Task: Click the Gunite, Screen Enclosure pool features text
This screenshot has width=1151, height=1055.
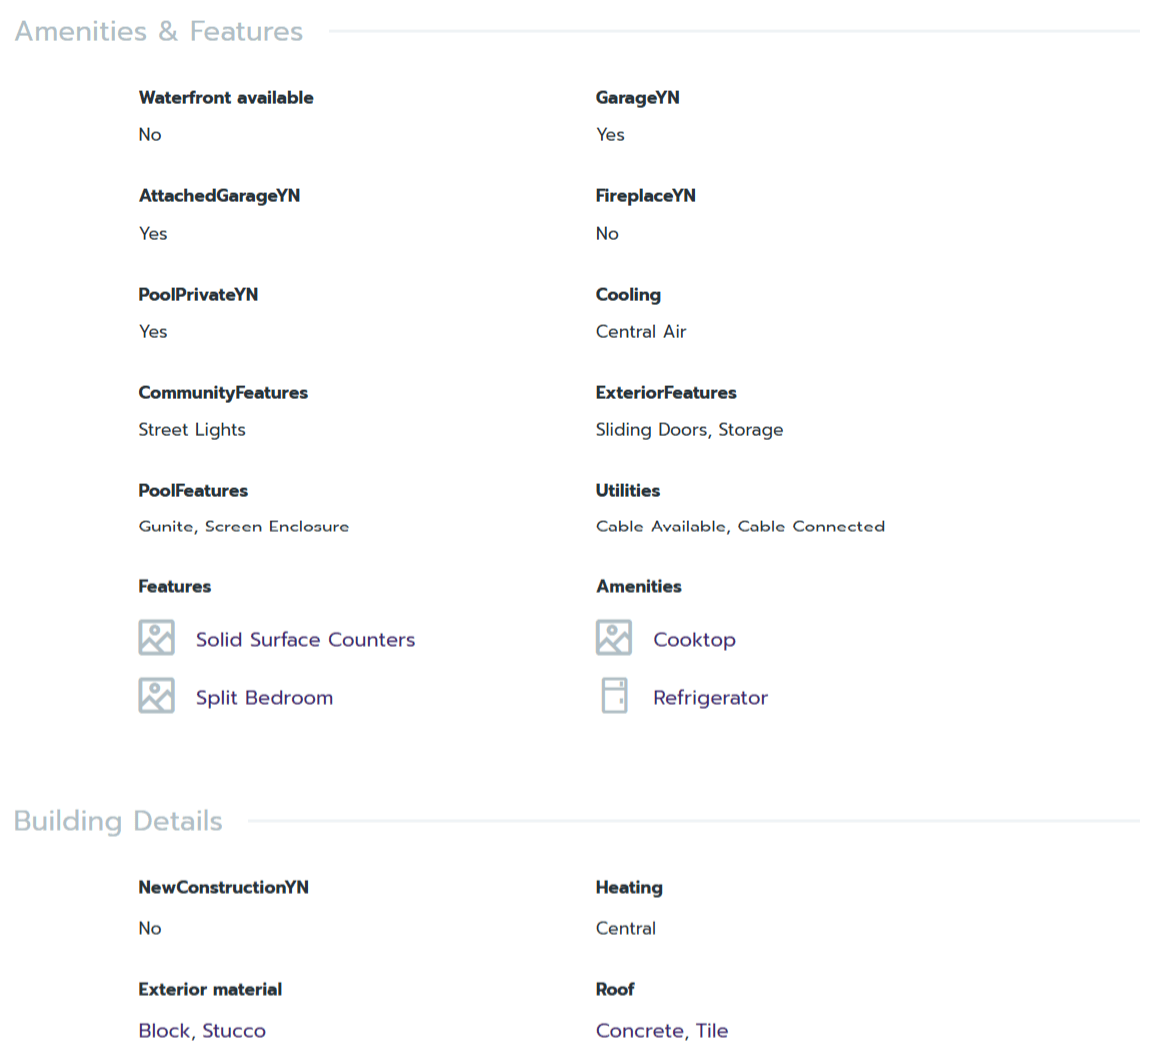Action: 244,527
